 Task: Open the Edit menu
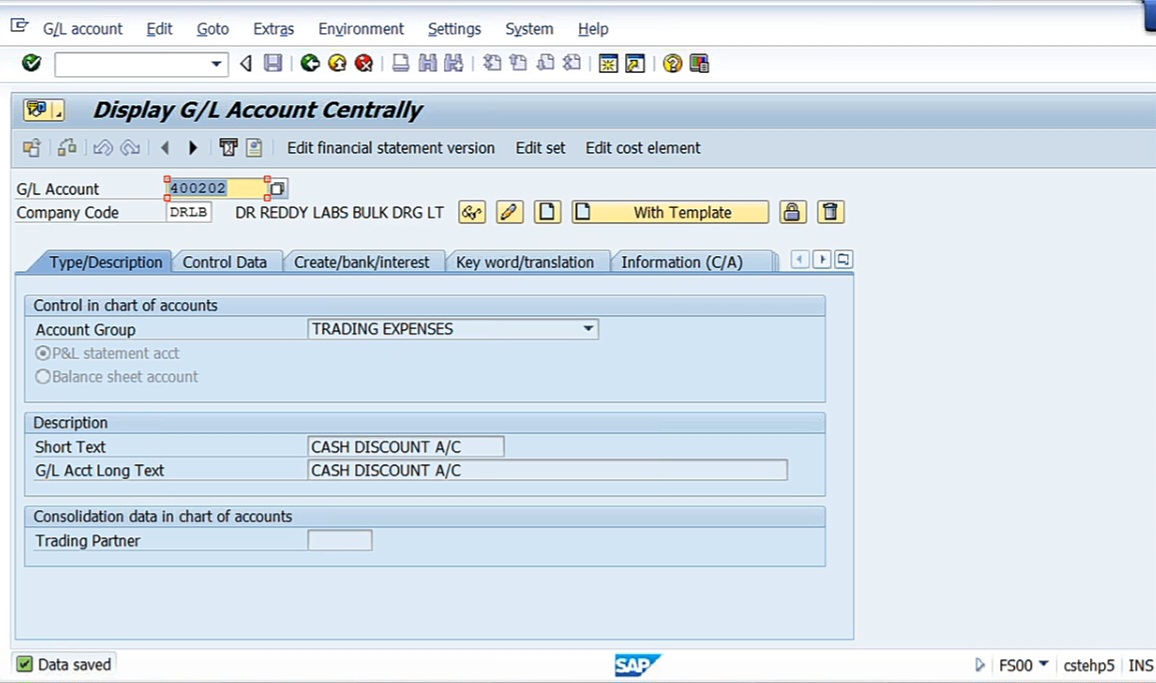click(159, 29)
